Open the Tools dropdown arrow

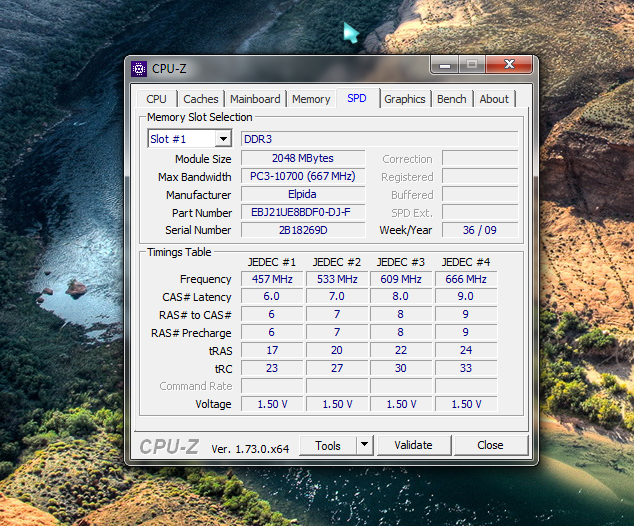364,445
